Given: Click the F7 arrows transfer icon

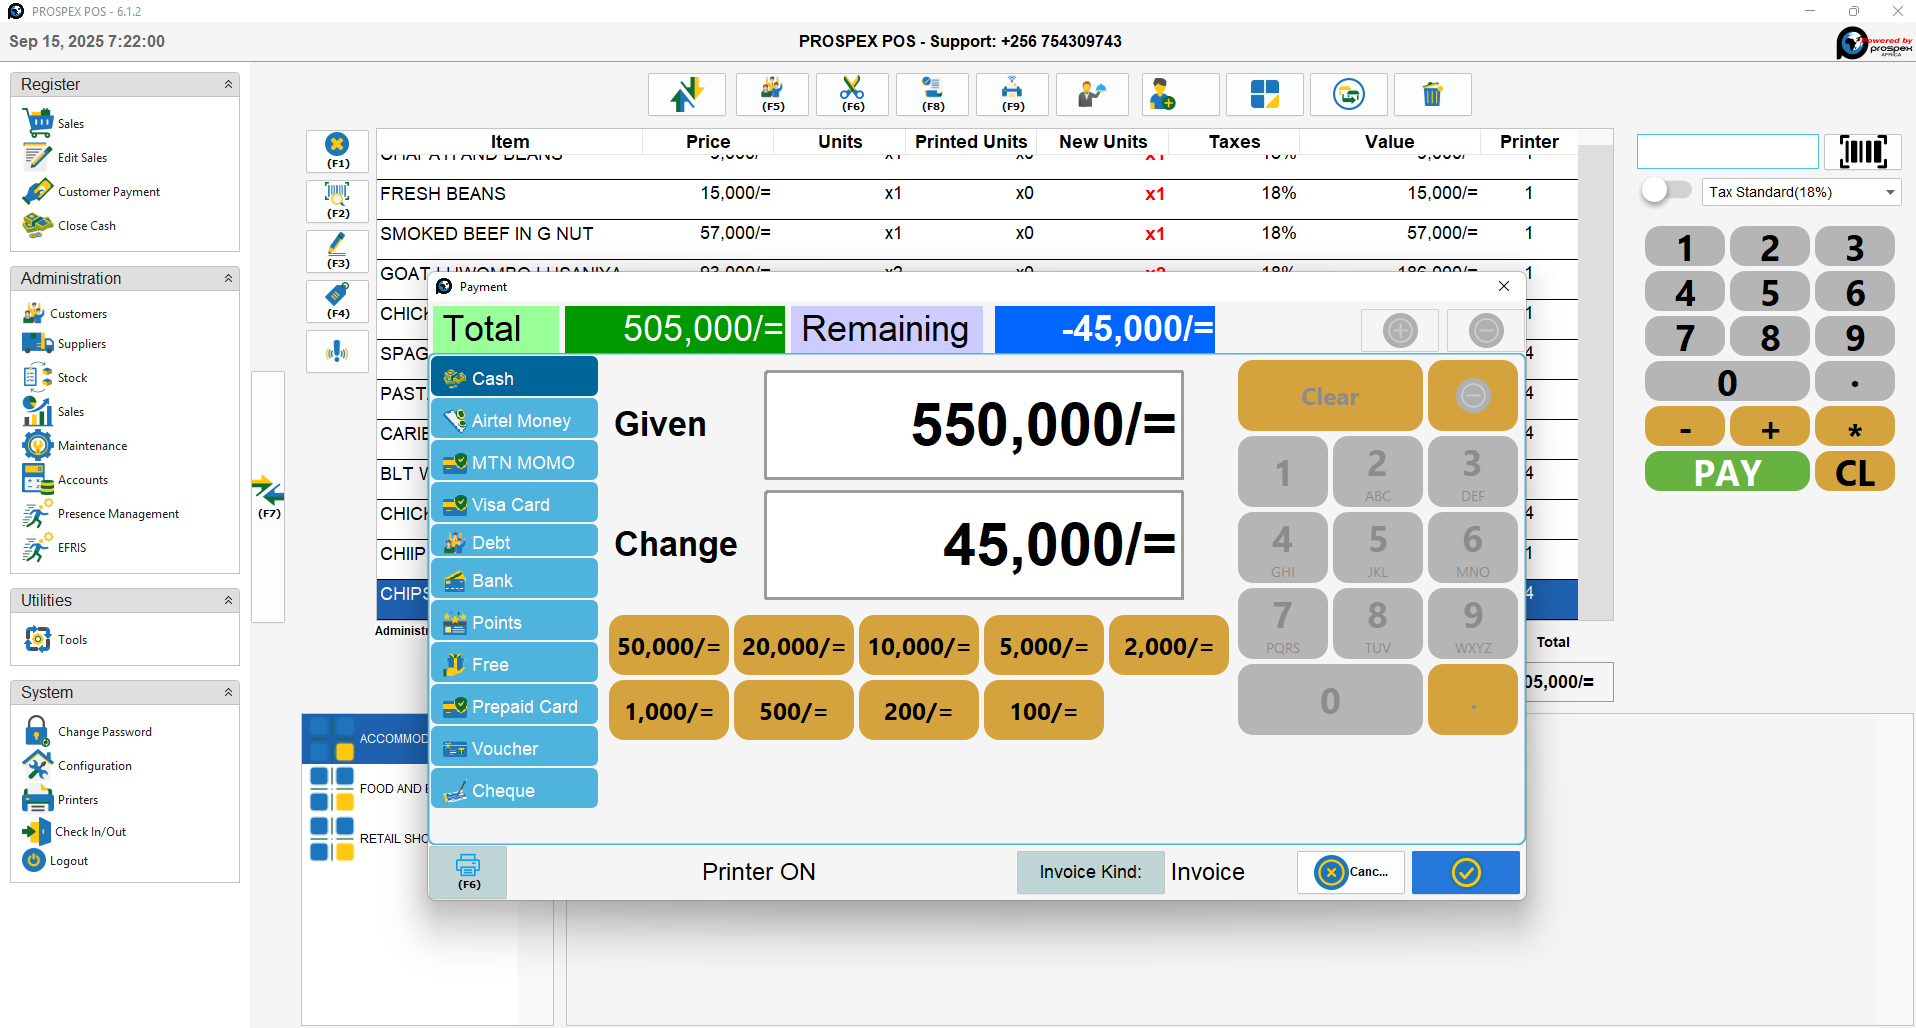Looking at the screenshot, I should (x=268, y=497).
